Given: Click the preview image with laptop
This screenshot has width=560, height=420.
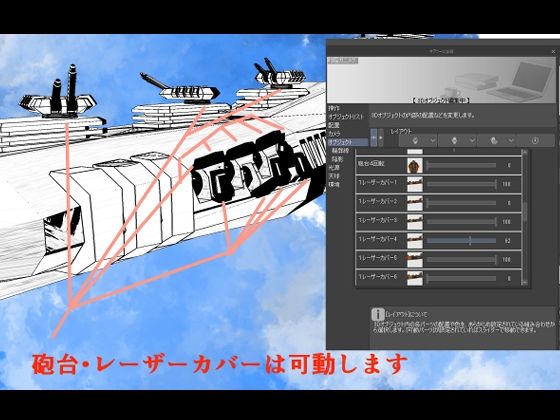Looking at the screenshot, I should [x=441, y=80].
